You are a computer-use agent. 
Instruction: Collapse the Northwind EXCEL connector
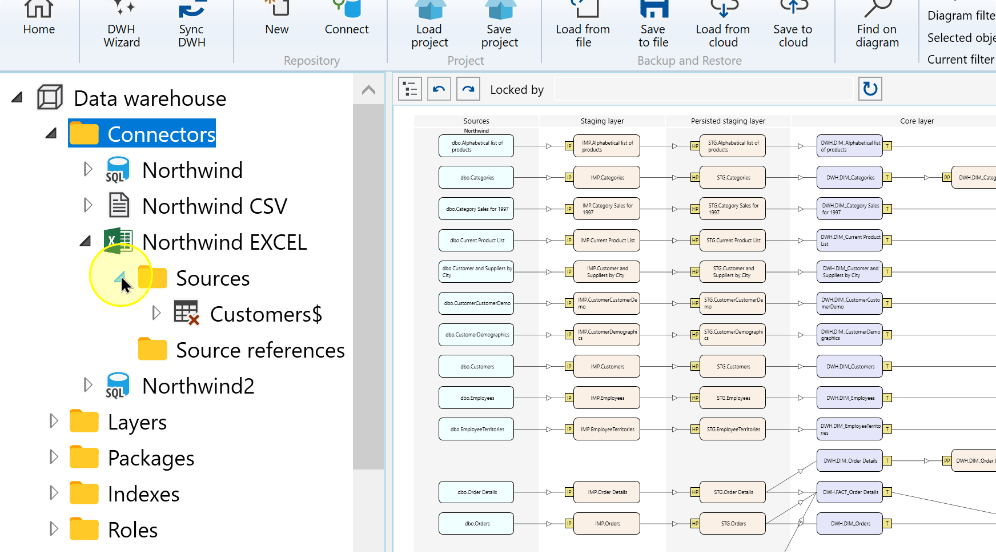(86, 241)
